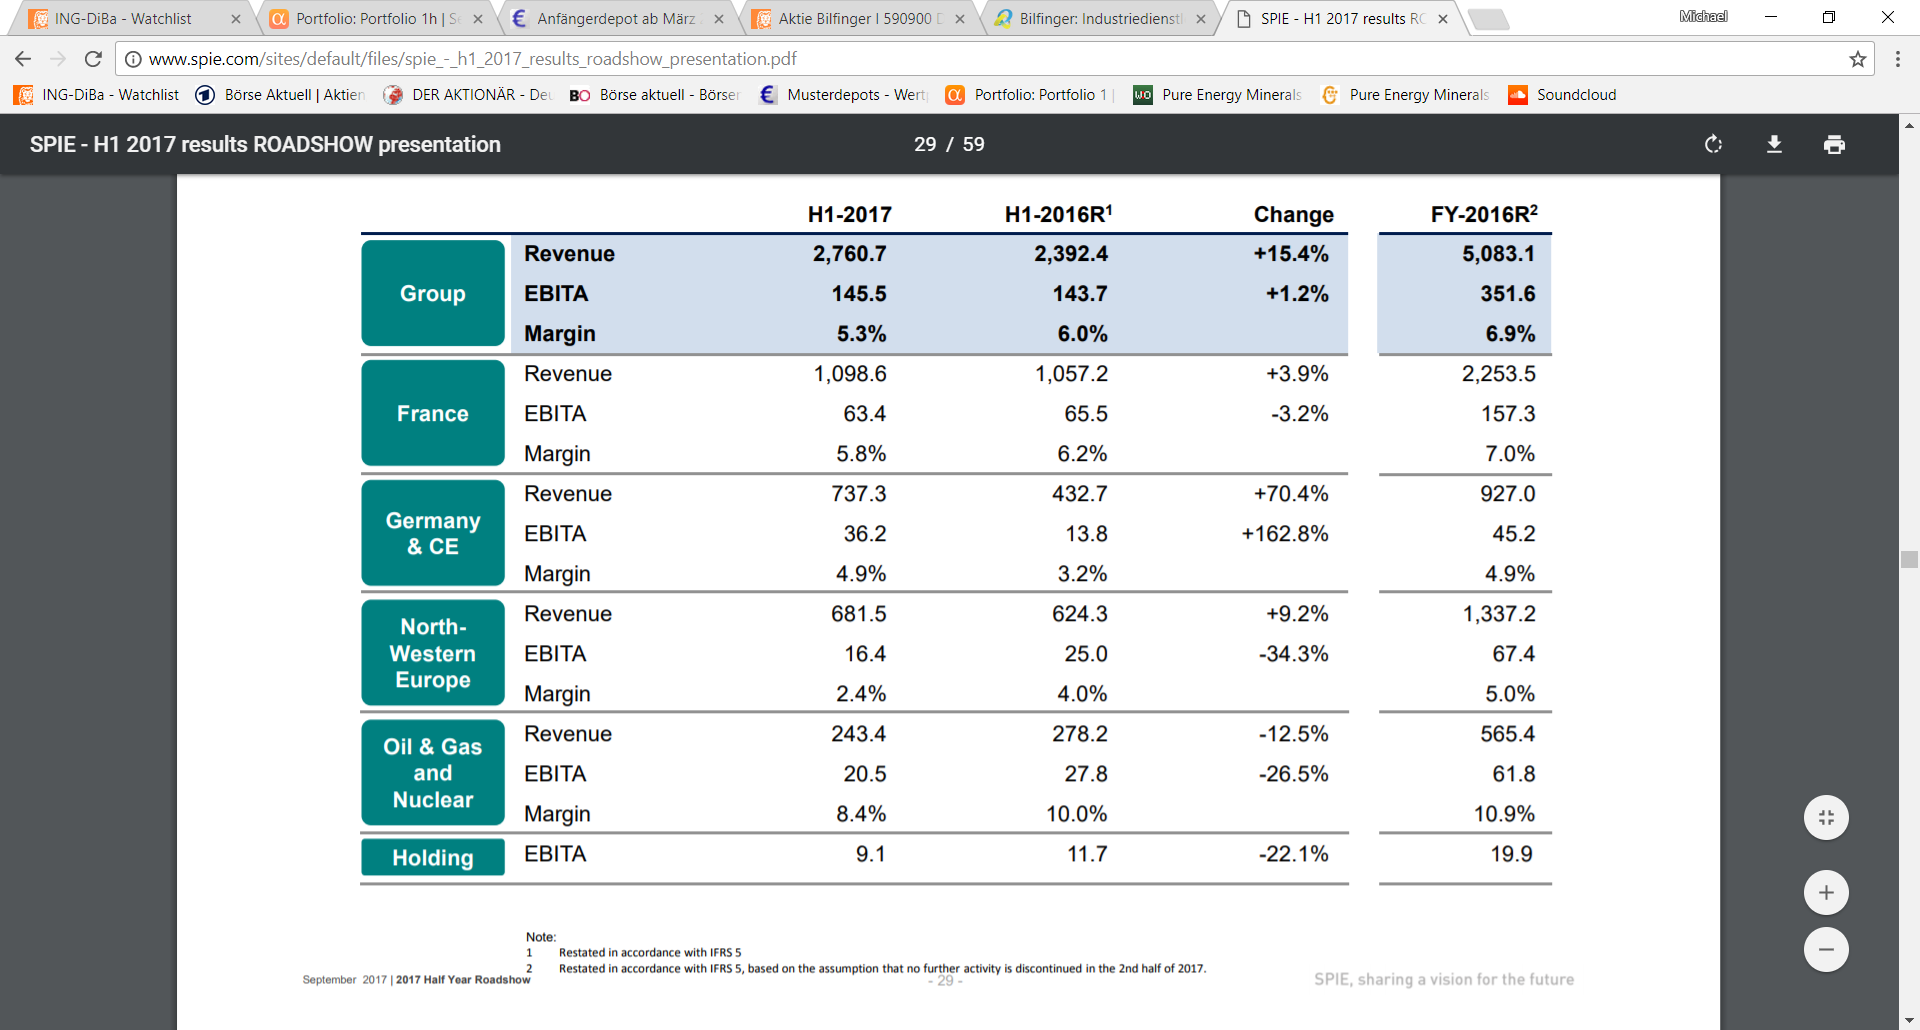The image size is (1920, 1030).
Task: Click FY-2016R Group revenue 5,083.1
Action: click(1498, 254)
